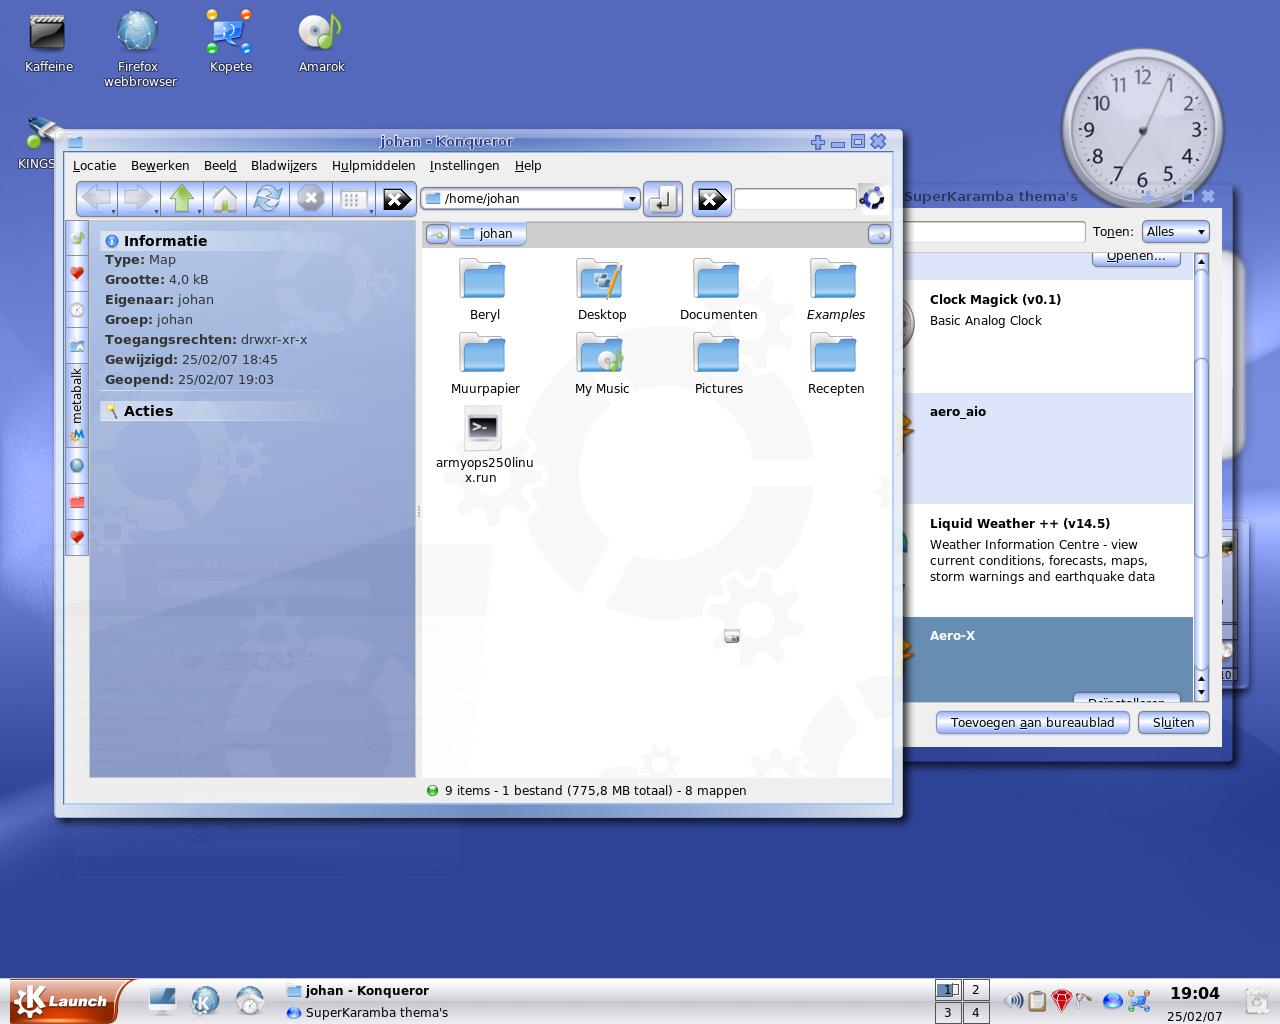Launch Kaffeine from the desktop
This screenshot has height=1024, width=1280.
(48, 42)
